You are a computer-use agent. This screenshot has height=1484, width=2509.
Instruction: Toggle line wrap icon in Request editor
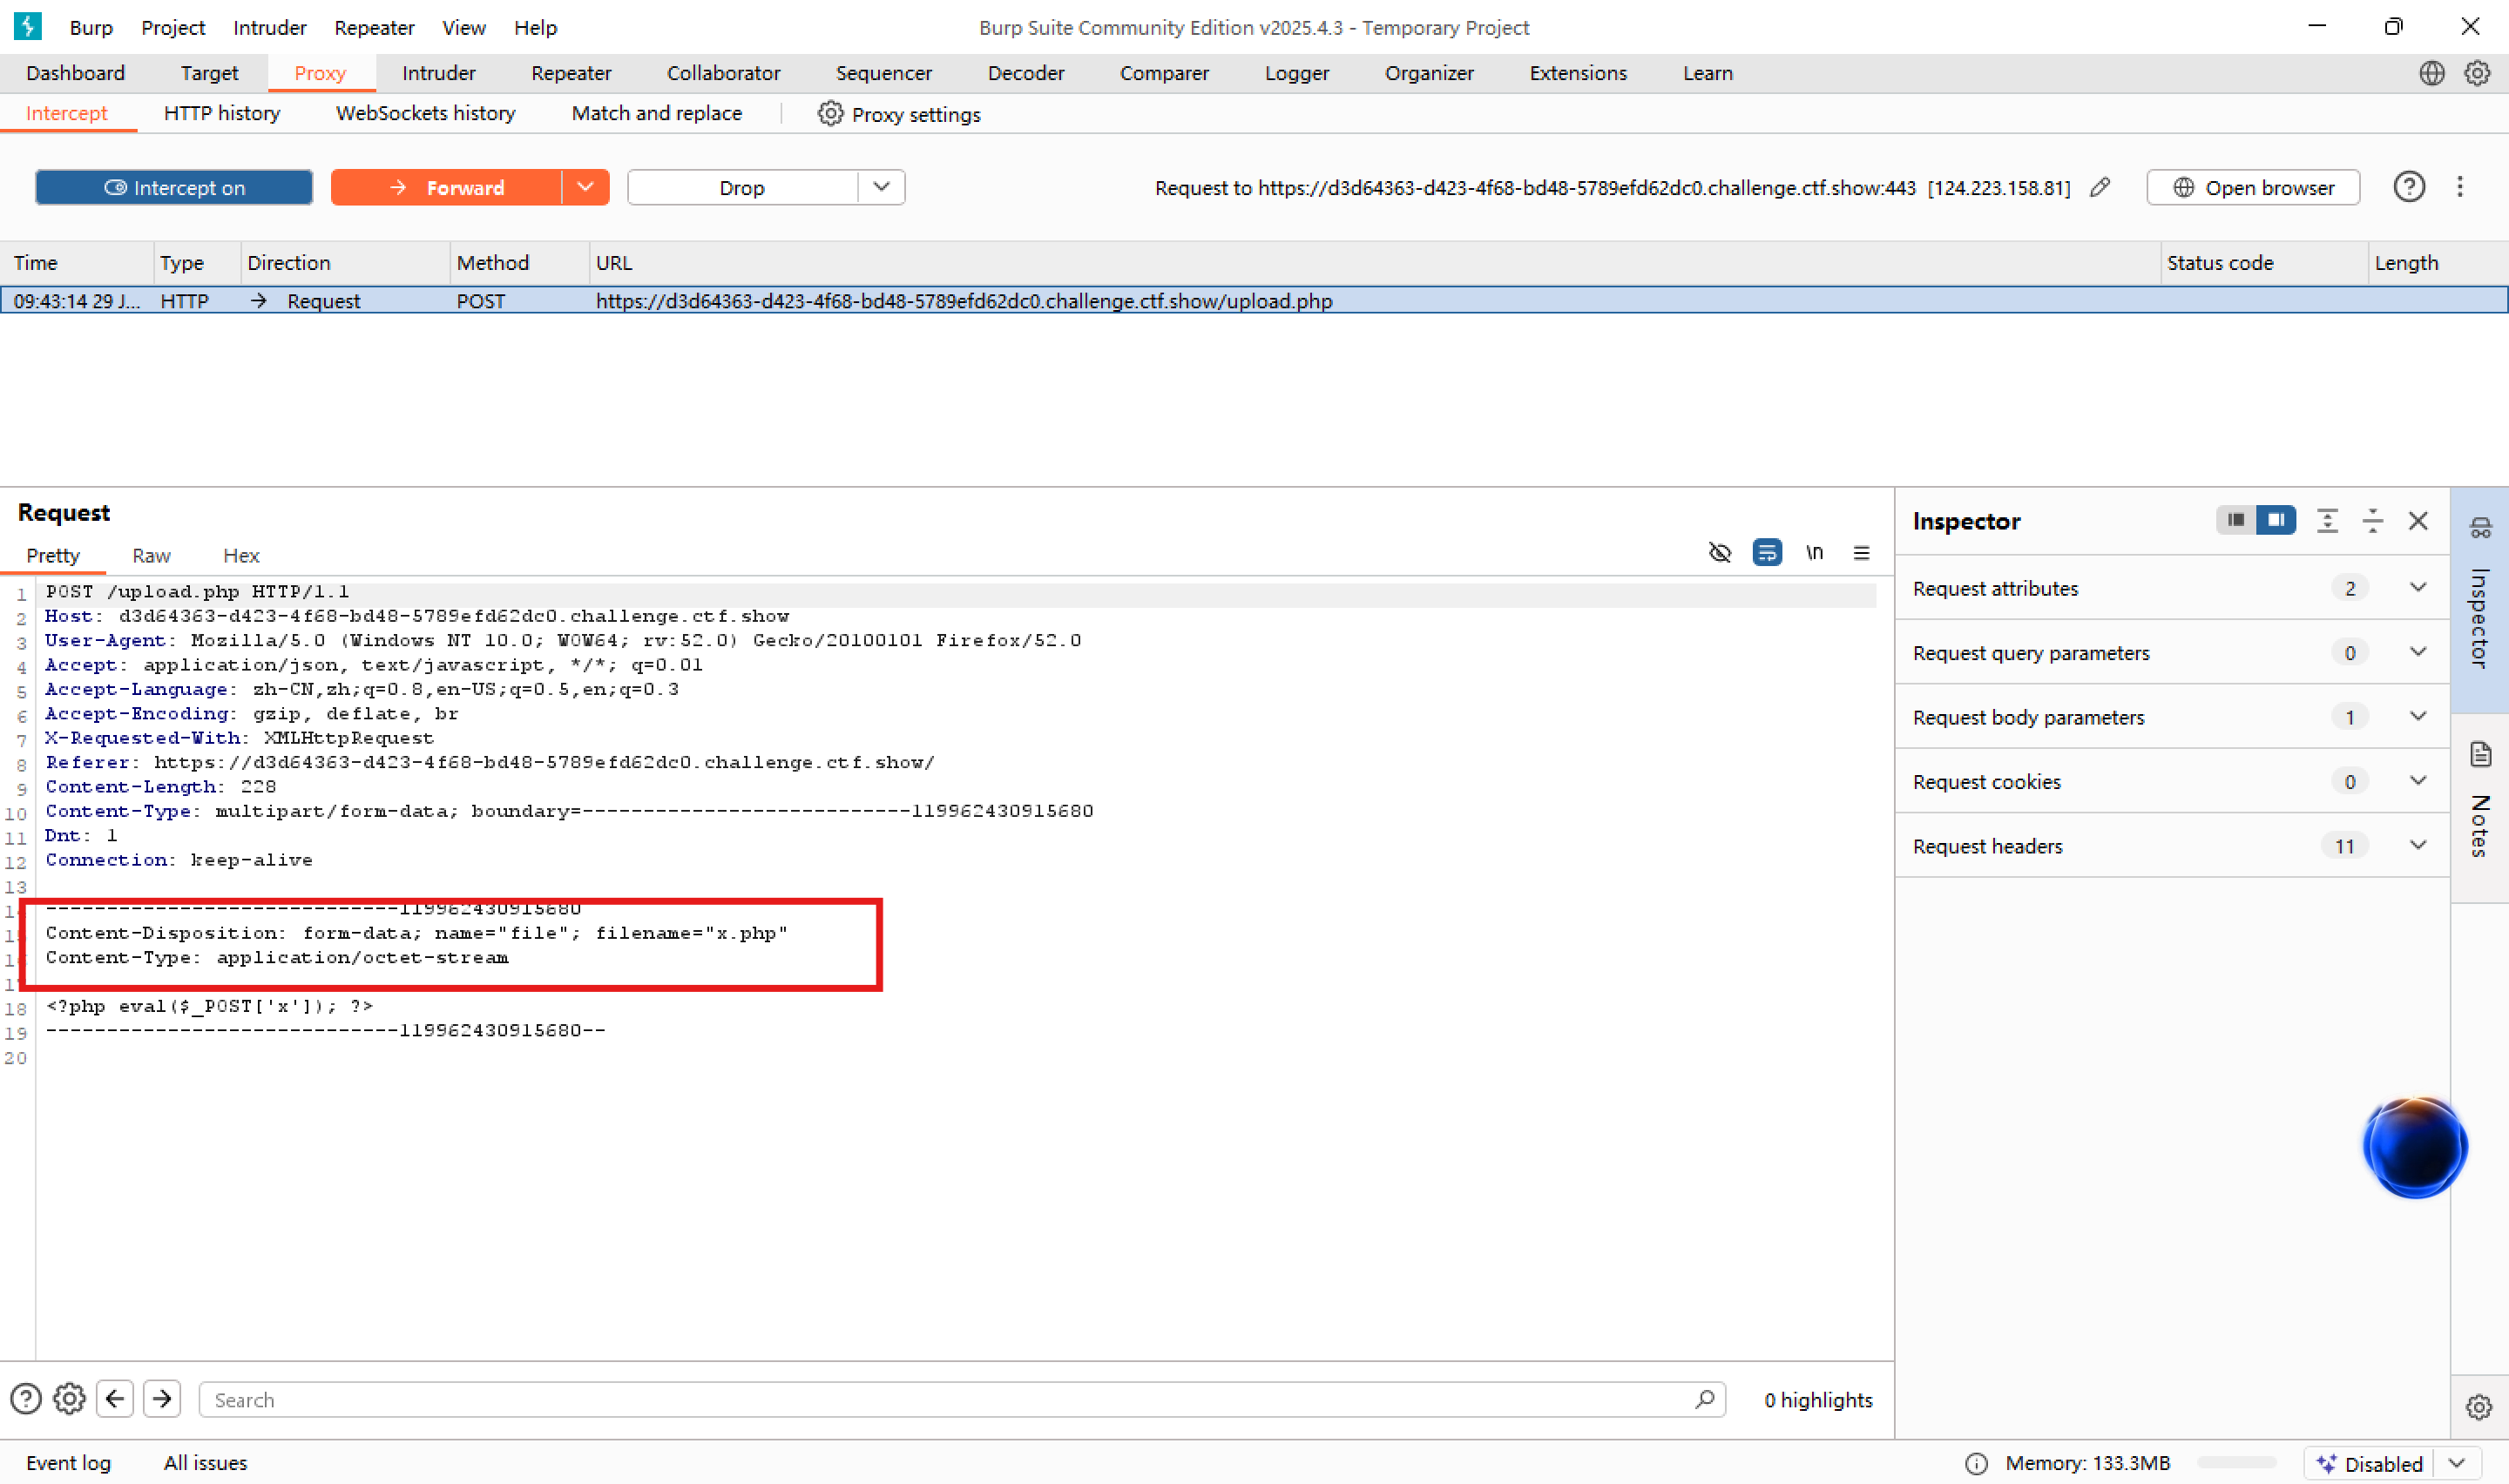coord(1766,552)
